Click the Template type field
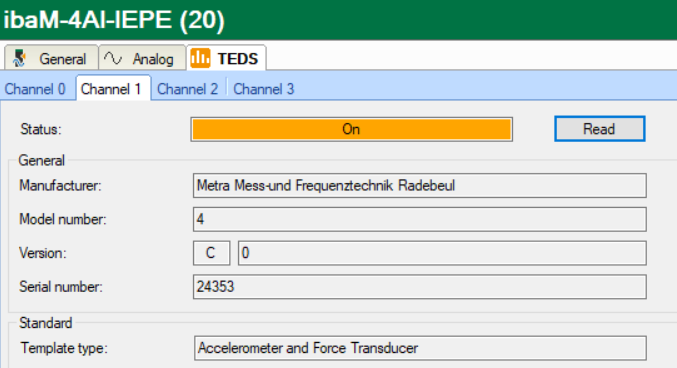 [420, 348]
